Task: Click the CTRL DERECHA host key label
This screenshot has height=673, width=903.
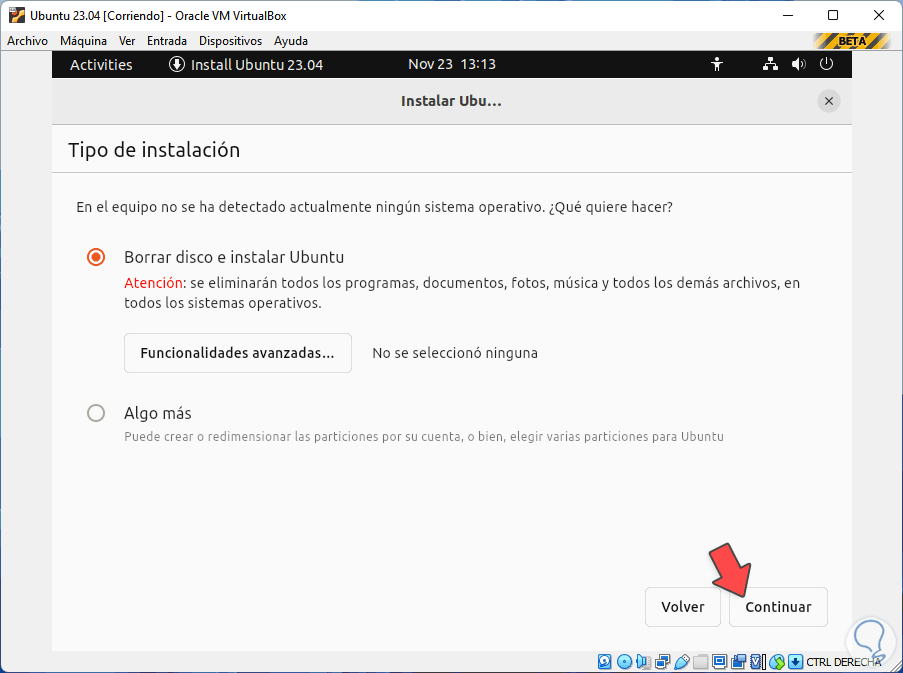Action: (x=844, y=662)
